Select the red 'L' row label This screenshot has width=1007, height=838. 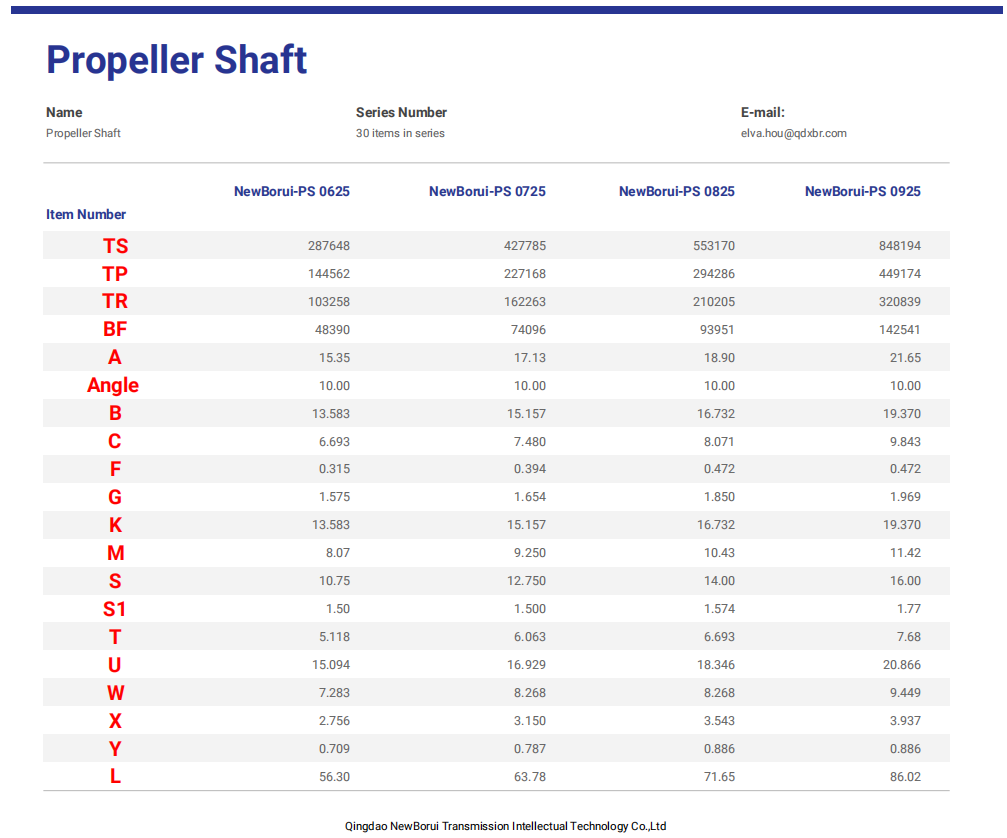[115, 776]
